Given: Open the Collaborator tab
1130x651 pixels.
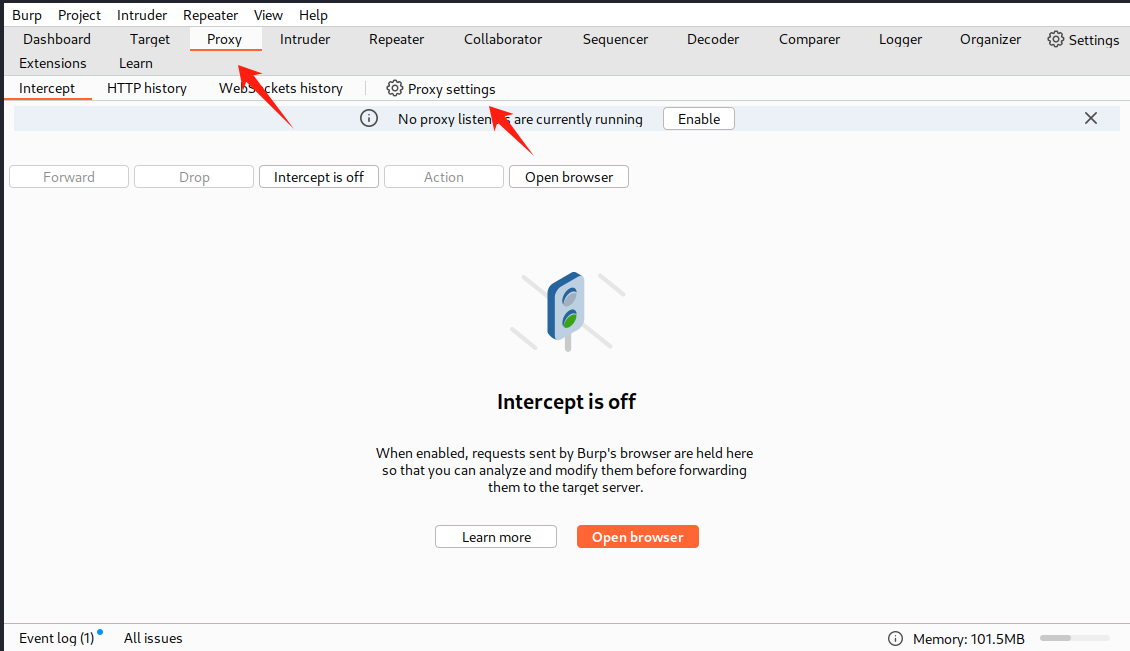Looking at the screenshot, I should pos(503,39).
